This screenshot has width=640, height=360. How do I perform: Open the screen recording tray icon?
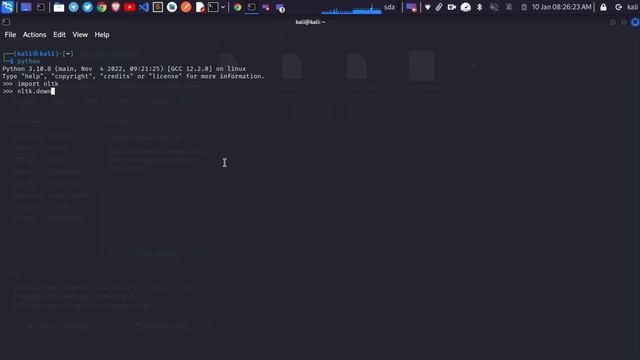coord(411,7)
